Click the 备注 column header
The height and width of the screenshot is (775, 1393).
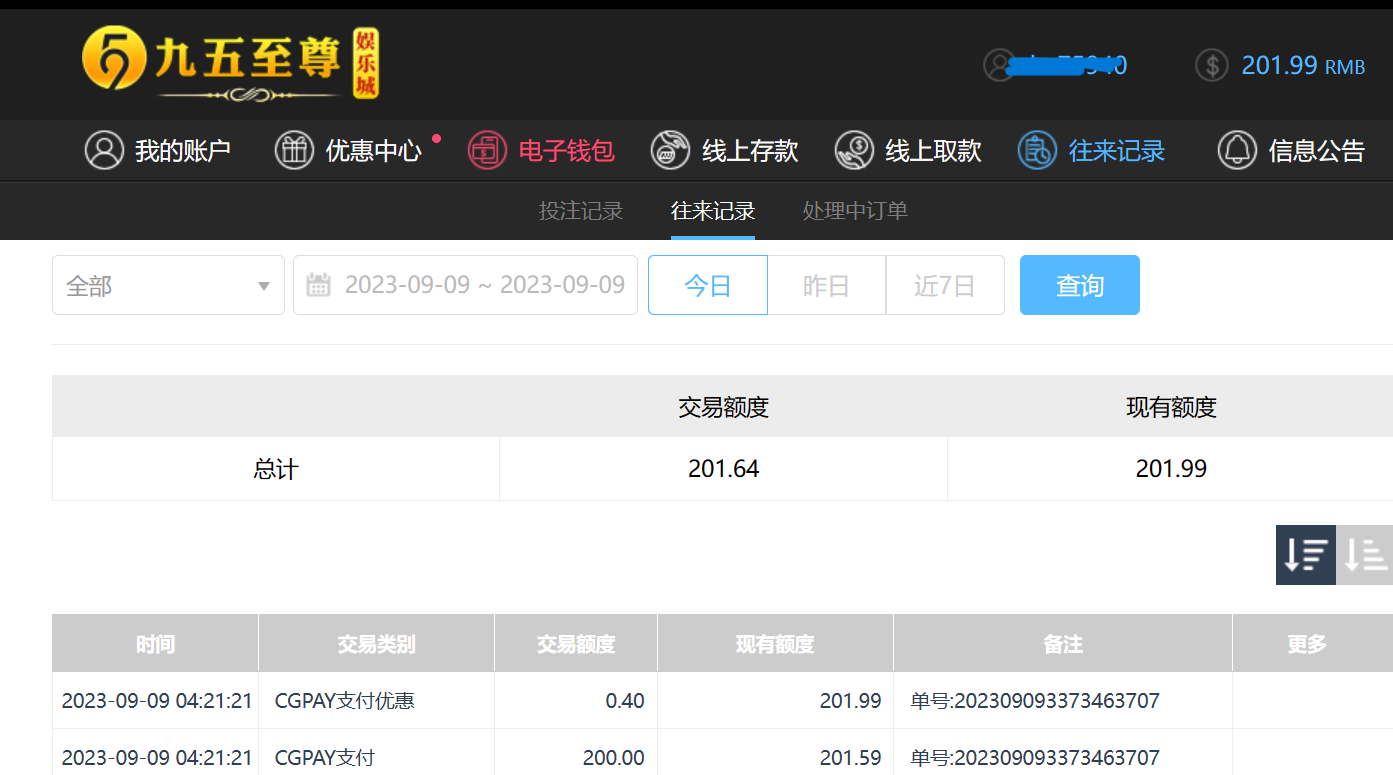click(1063, 644)
